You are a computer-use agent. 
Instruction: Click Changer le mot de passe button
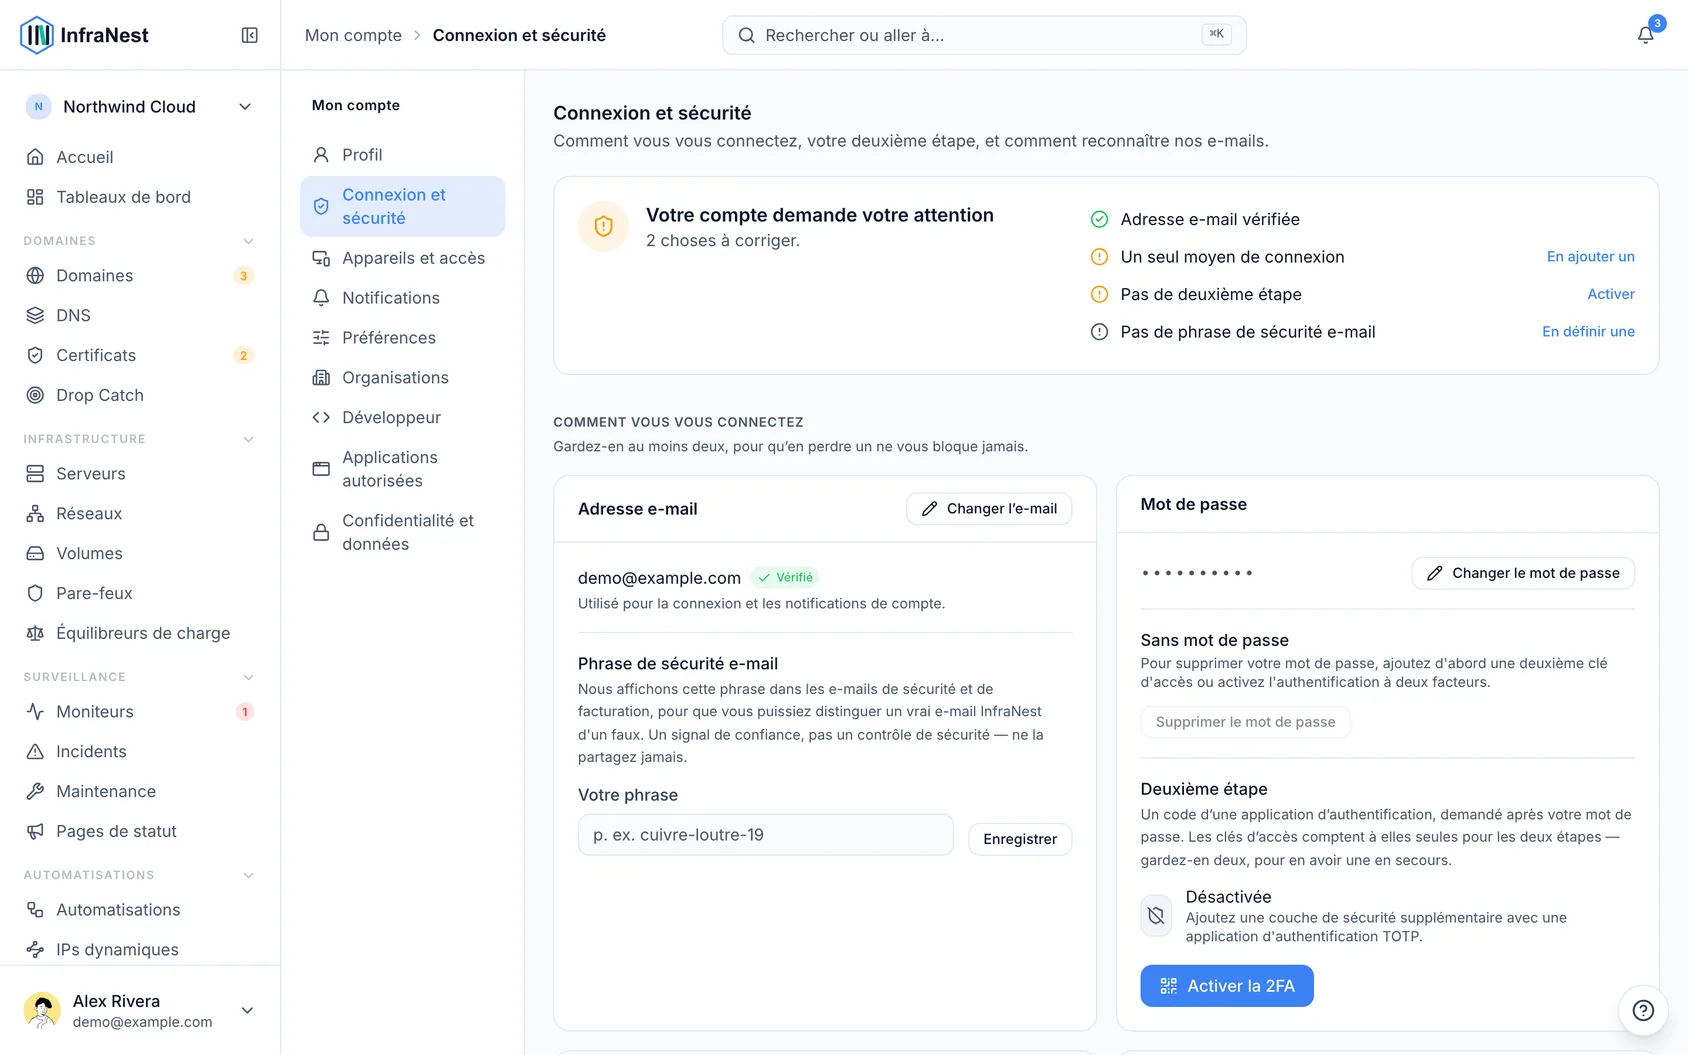point(1523,573)
